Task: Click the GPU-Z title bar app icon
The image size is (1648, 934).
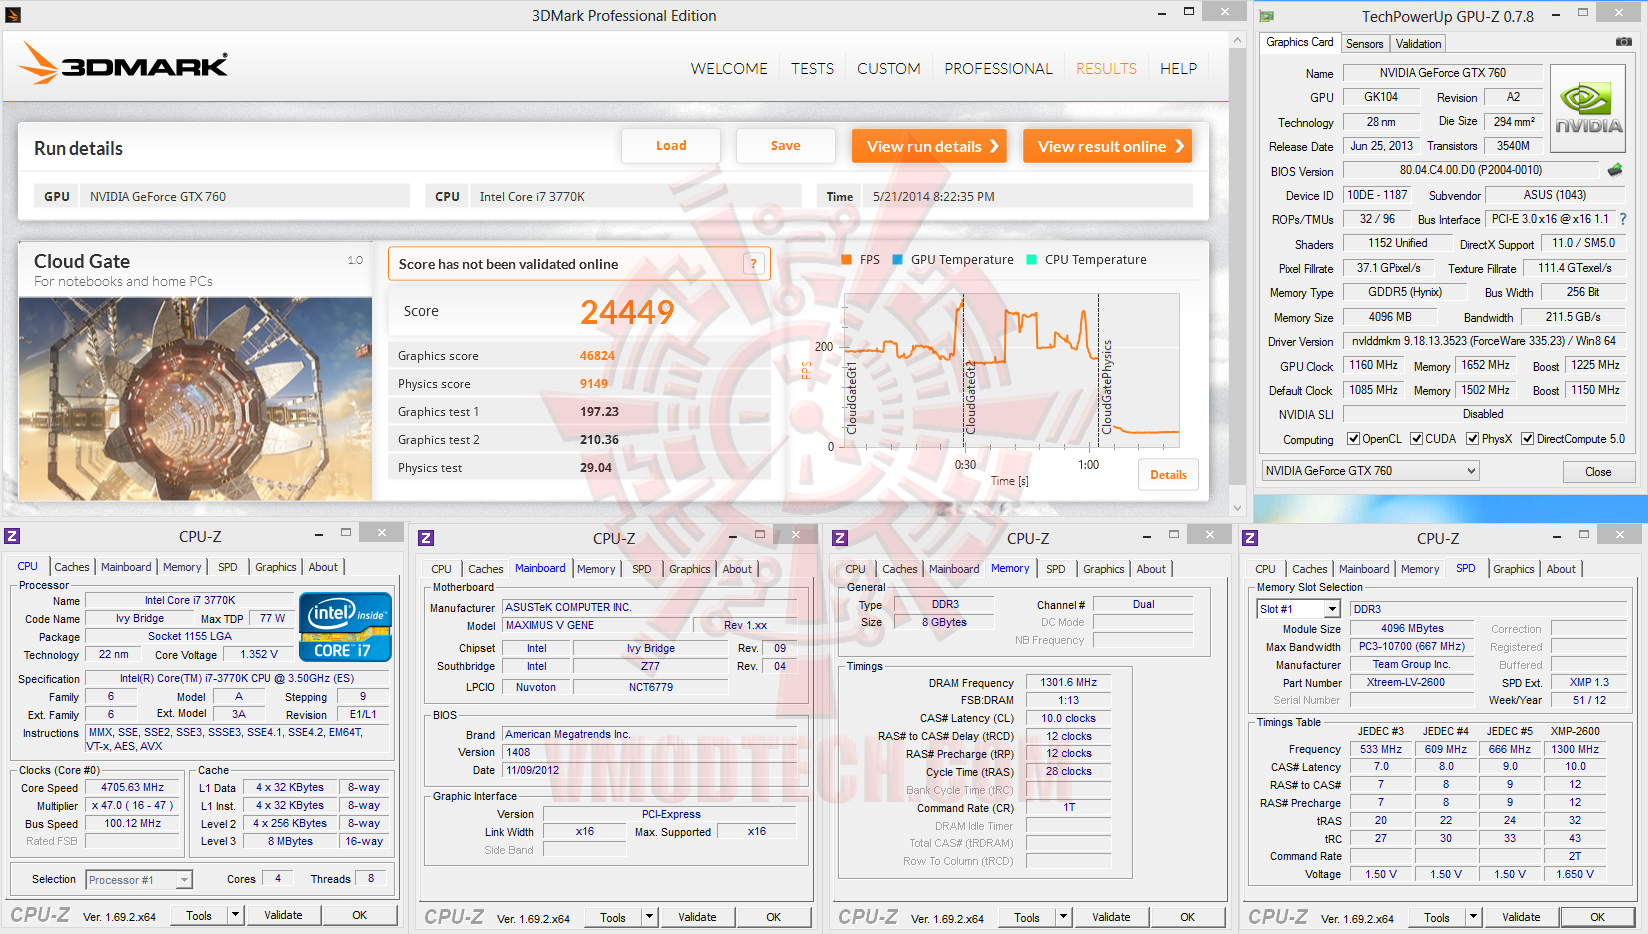Action: (1267, 16)
